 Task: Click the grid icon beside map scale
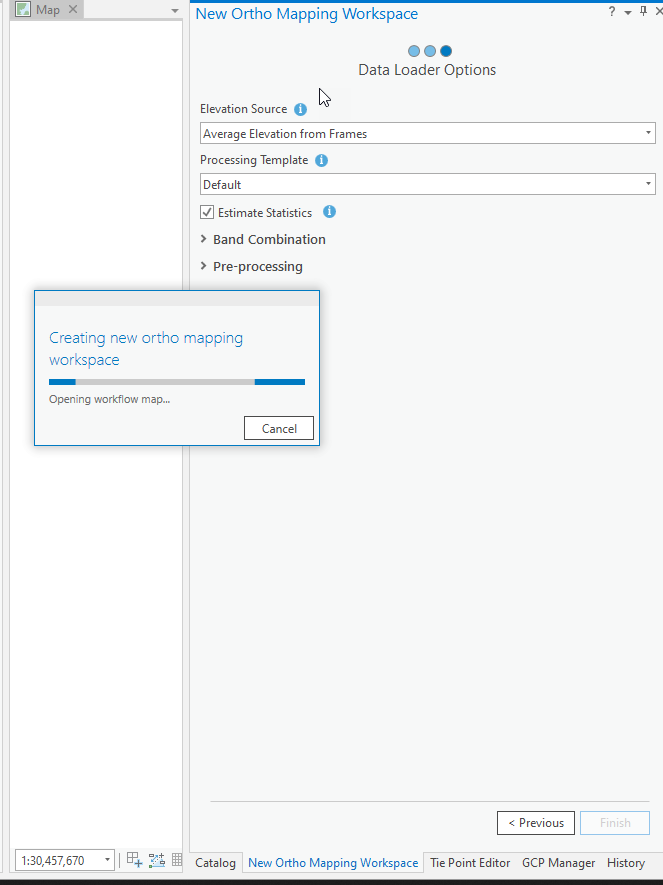pyautogui.click(x=177, y=860)
